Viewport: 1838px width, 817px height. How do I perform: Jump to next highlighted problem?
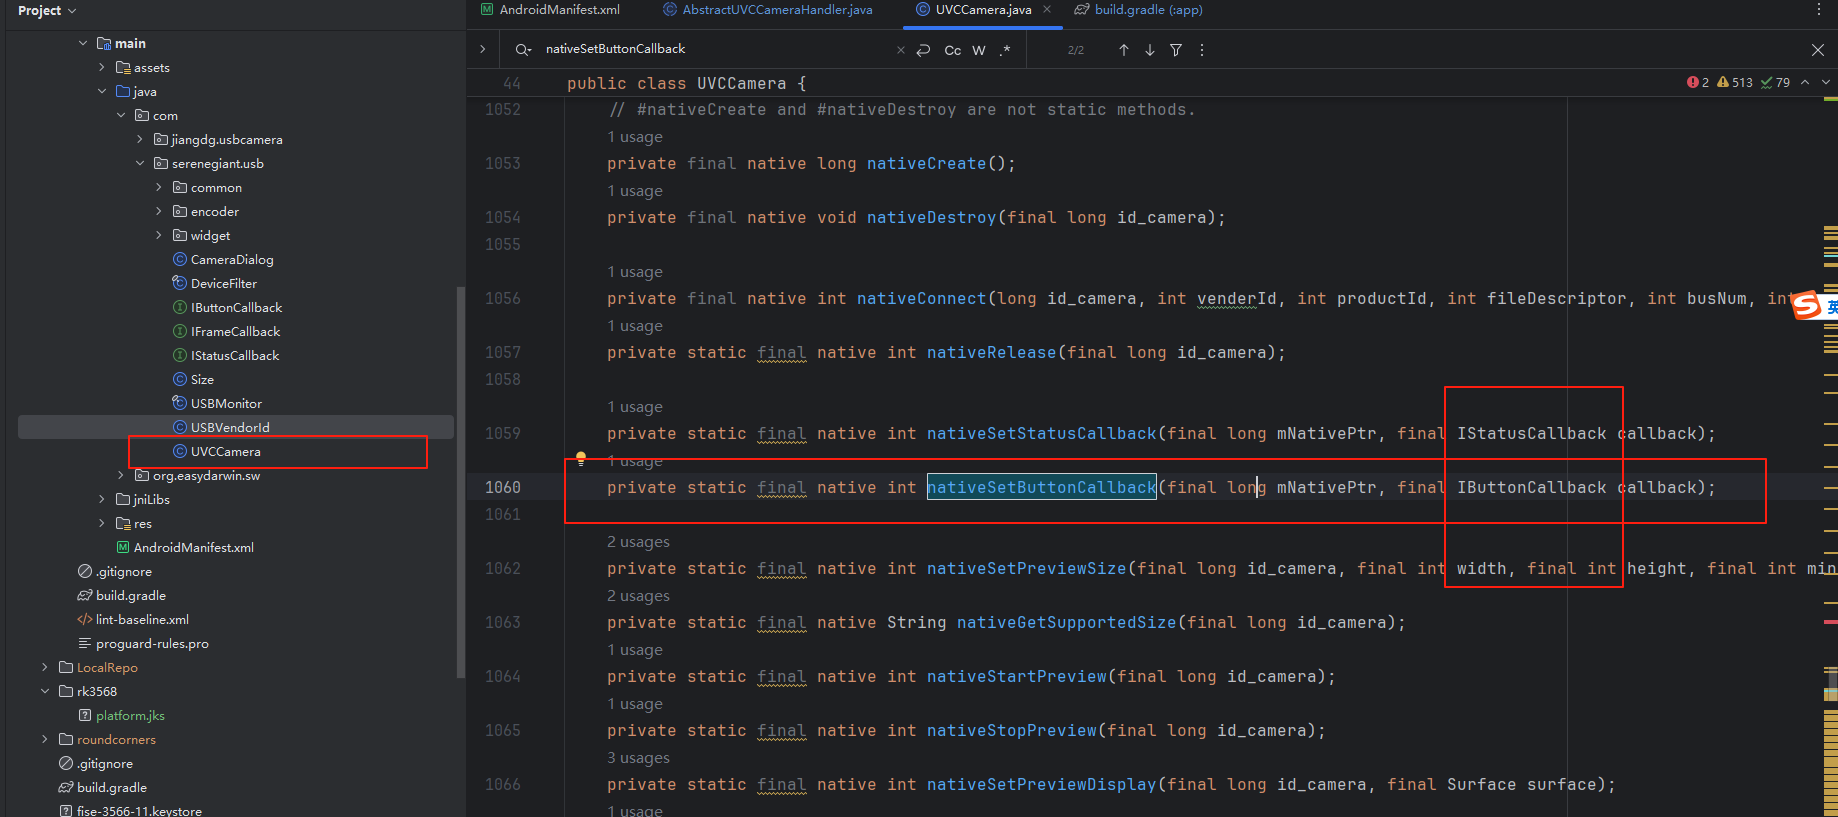1826,83
